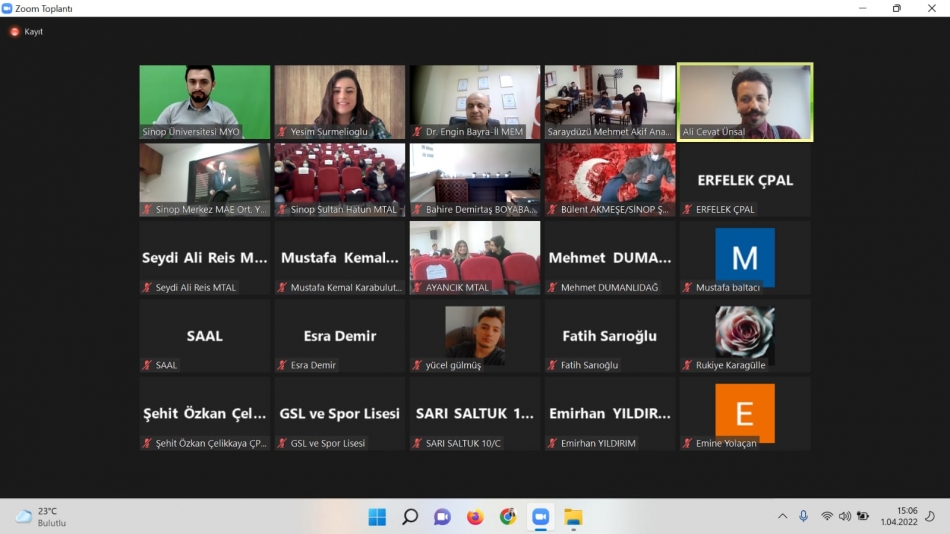950x534 pixels.
Task: Open the Windows Start menu
Action: coord(377,516)
